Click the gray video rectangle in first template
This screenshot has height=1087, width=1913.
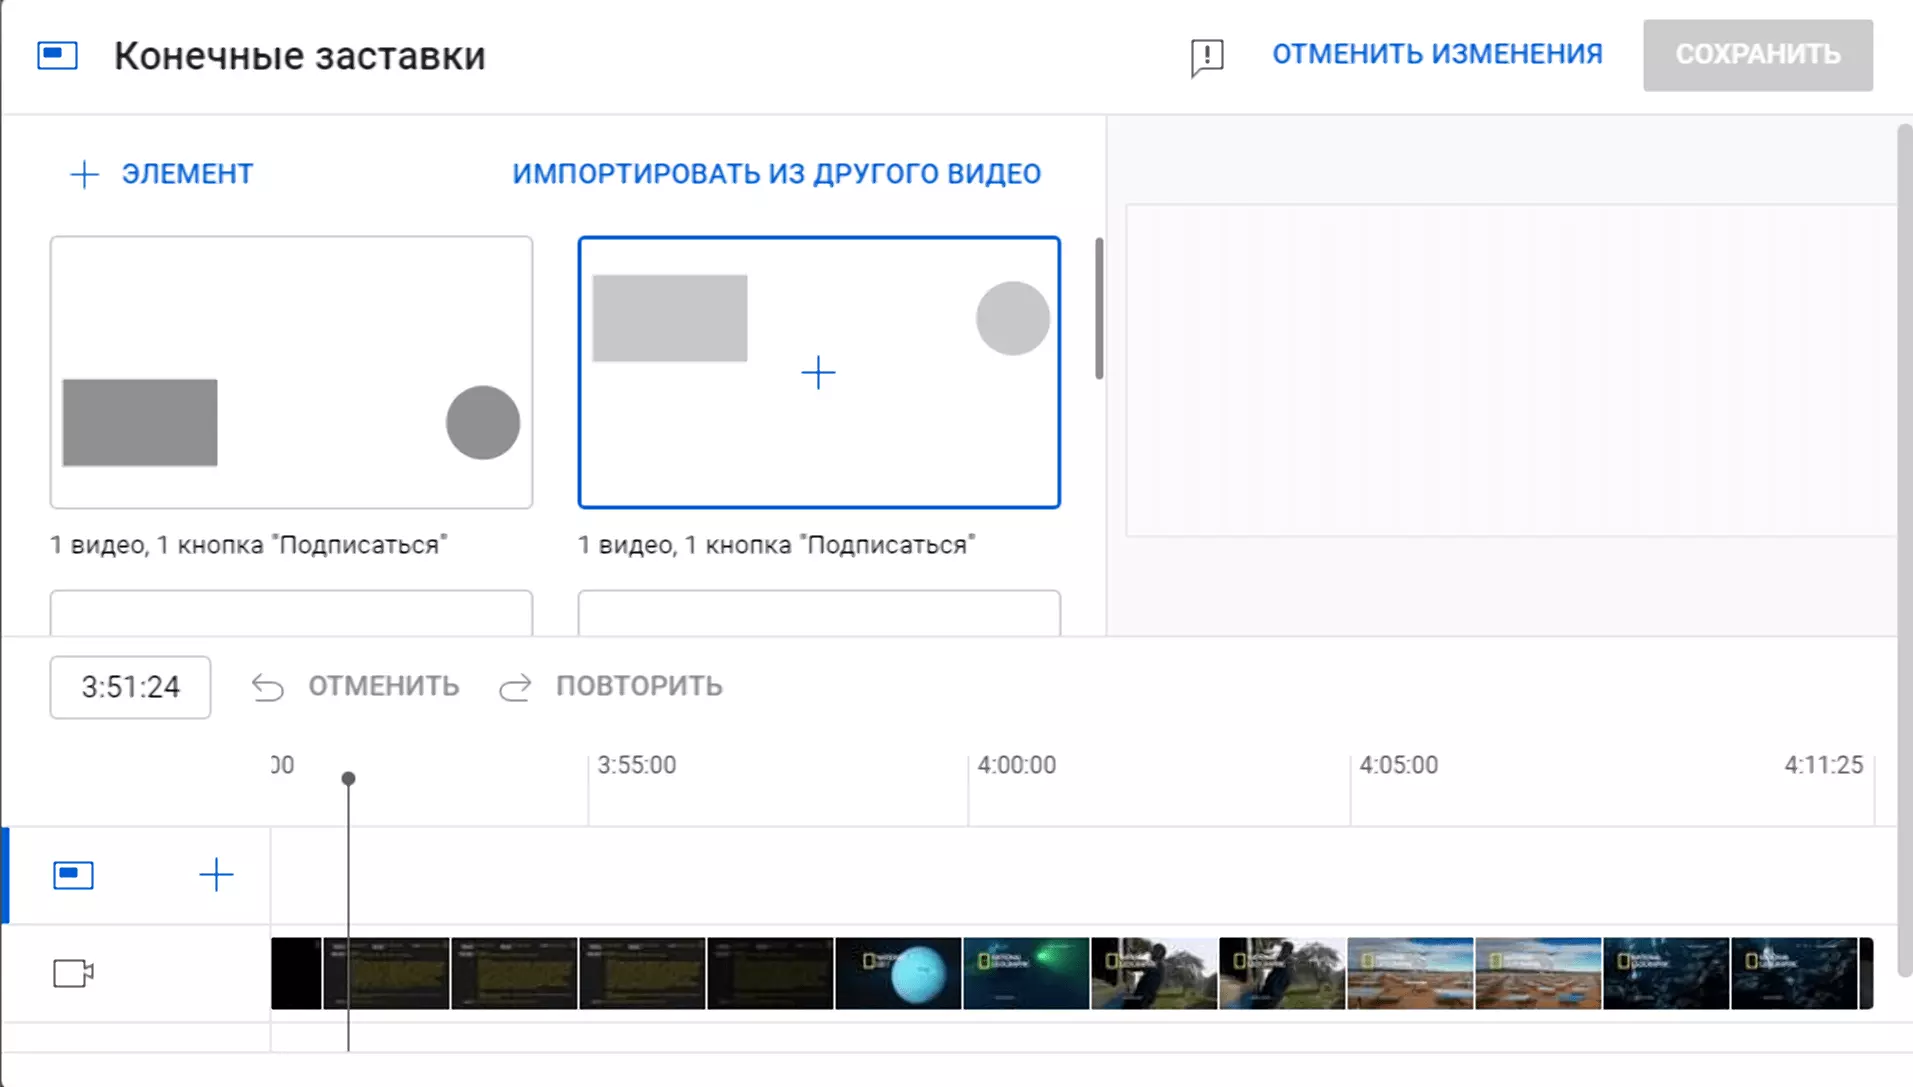(140, 422)
